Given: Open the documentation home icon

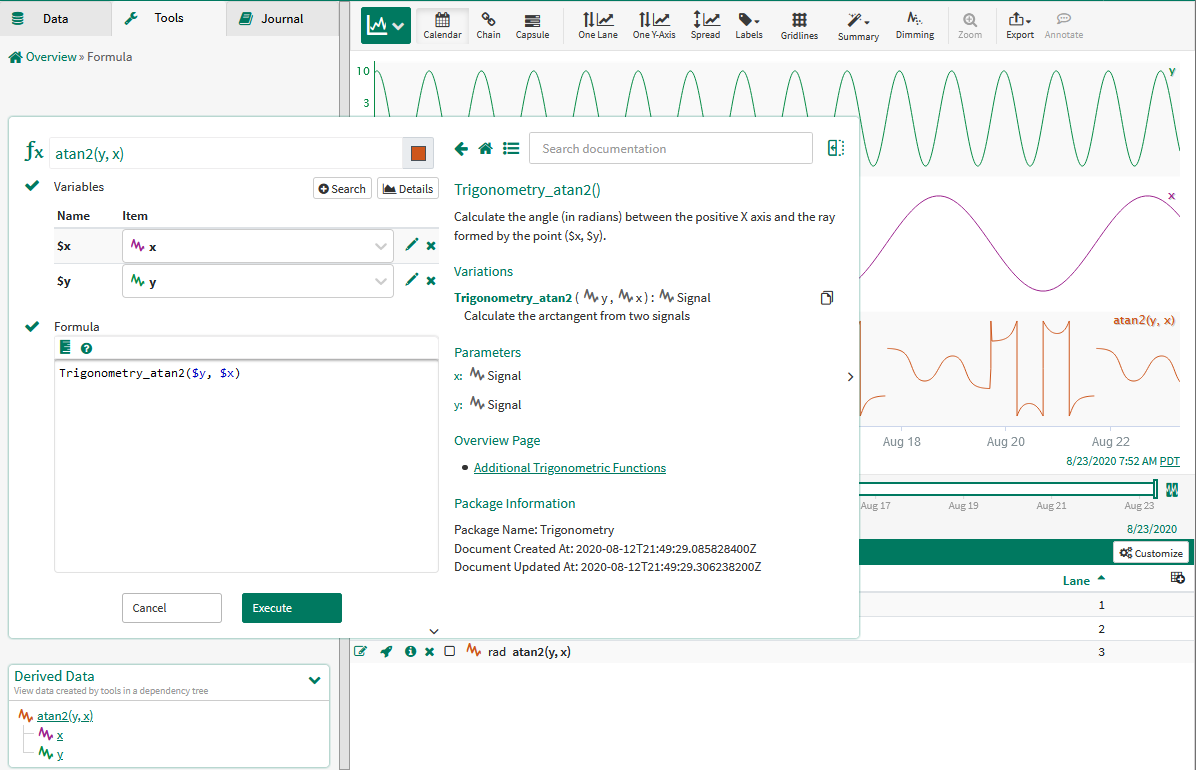Looking at the screenshot, I should 485,147.
